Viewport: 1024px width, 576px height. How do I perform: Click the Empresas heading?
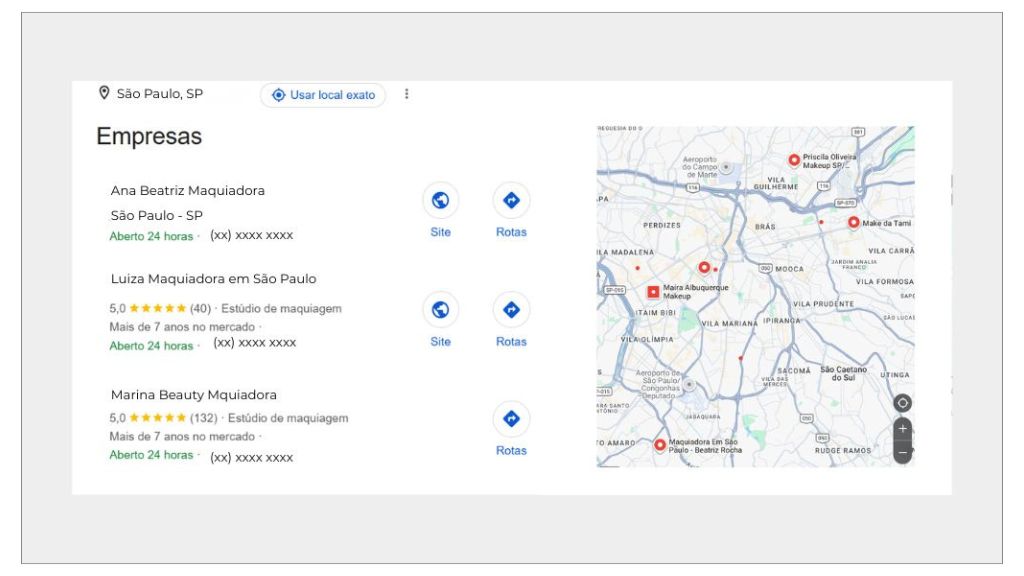point(149,136)
